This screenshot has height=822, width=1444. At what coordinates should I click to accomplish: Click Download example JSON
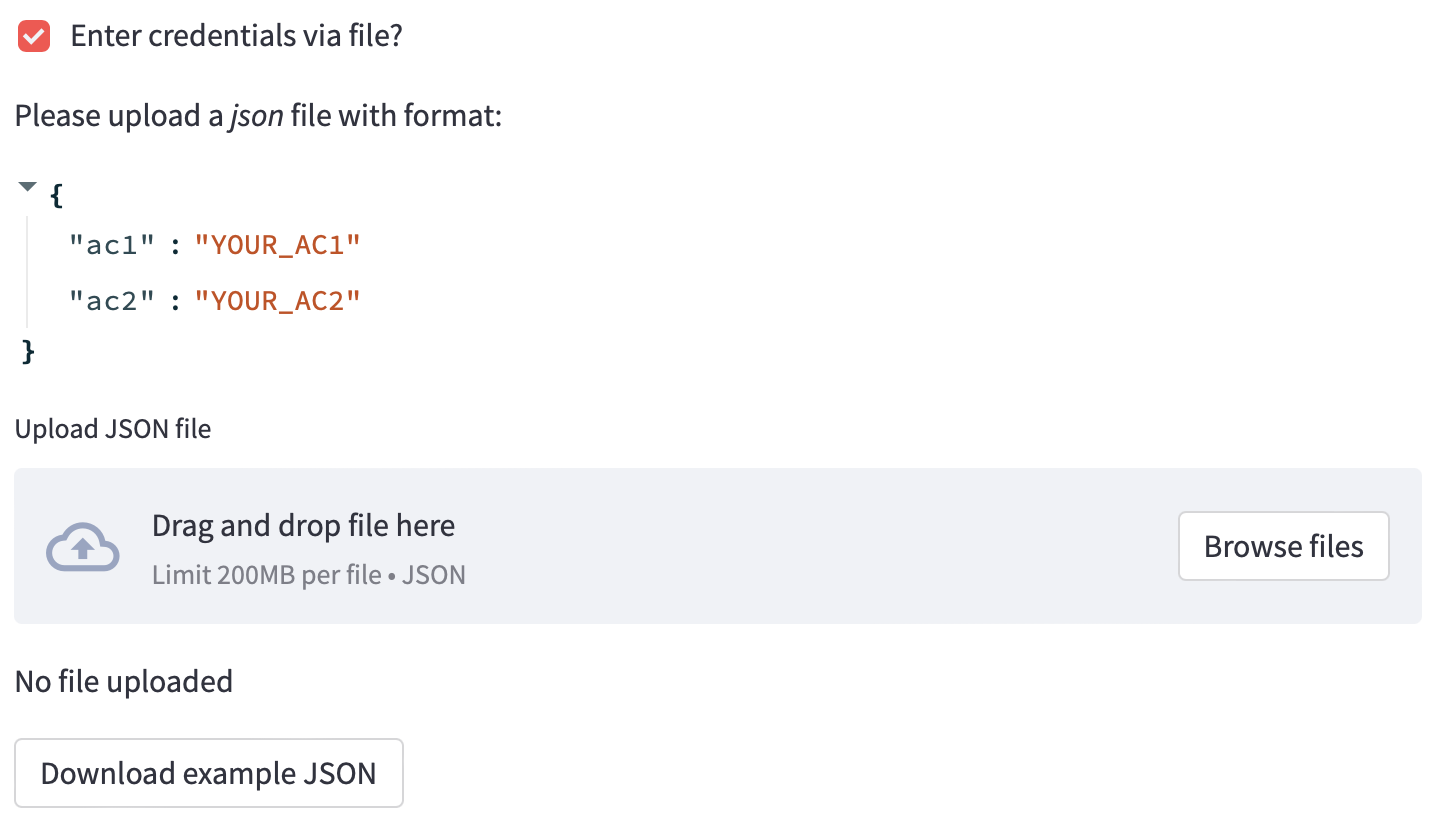[208, 772]
